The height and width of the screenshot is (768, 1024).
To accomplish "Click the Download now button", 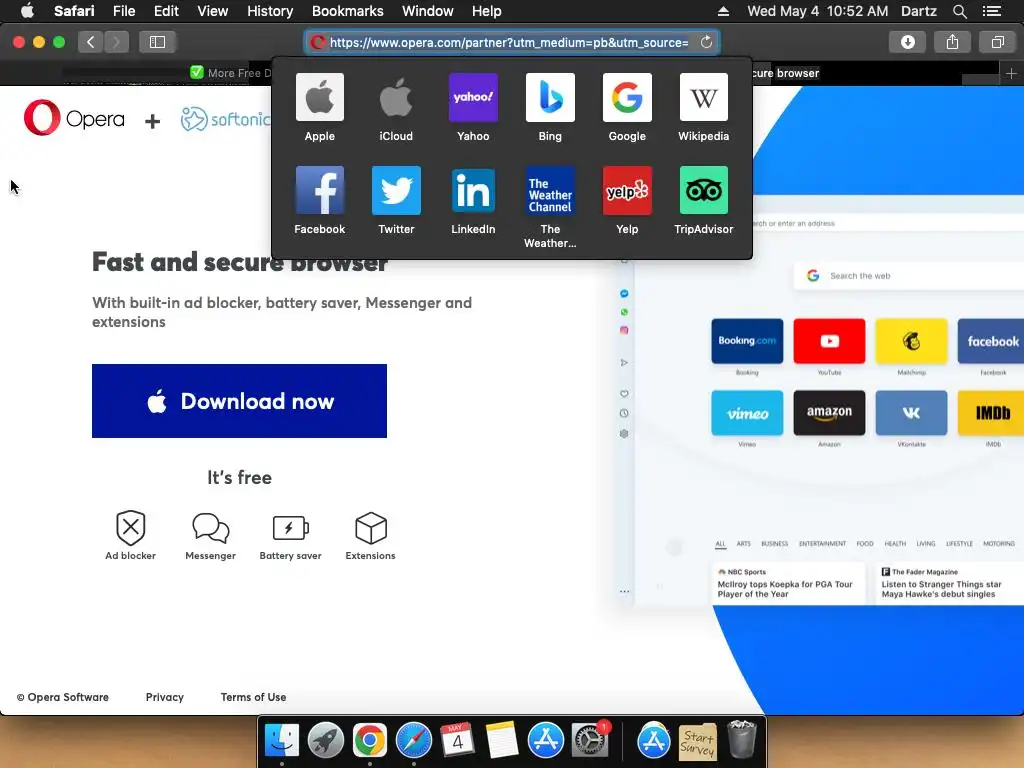I will point(239,401).
